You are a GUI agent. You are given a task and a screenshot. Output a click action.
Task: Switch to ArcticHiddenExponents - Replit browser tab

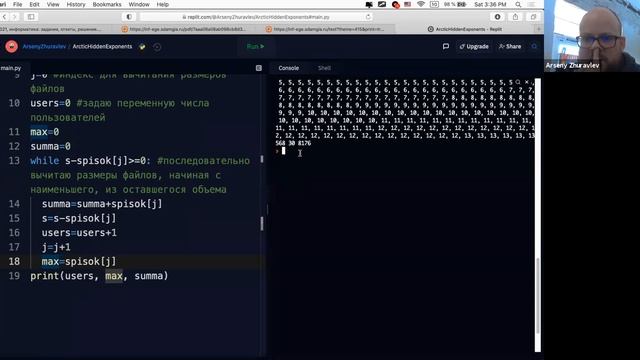(x=464, y=29)
